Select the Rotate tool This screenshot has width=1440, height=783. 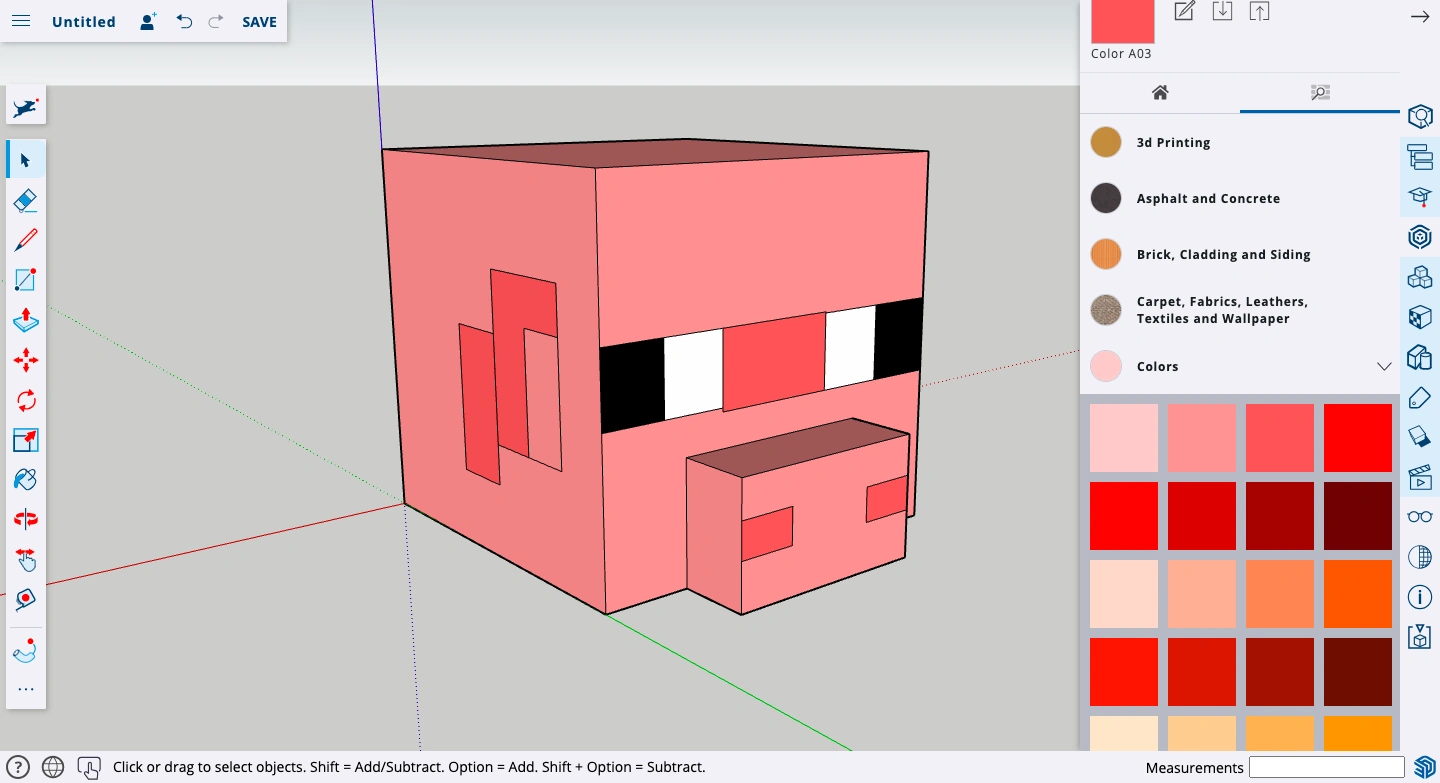click(25, 399)
